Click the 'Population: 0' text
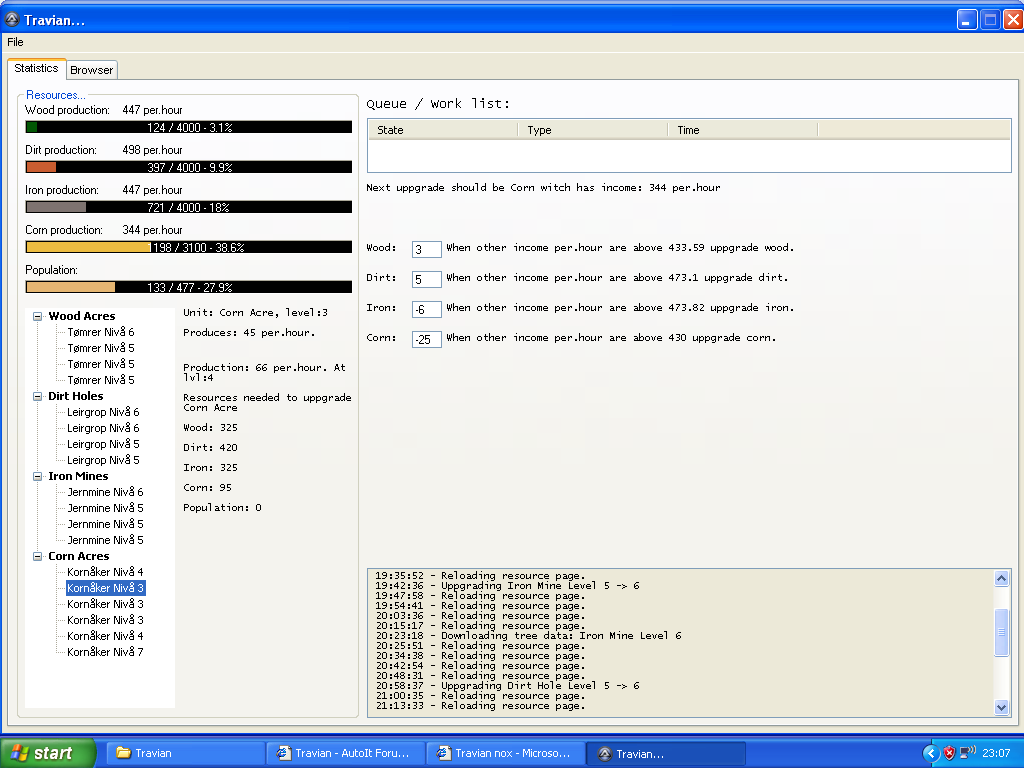Screen dimensions: 1024x768 (x=222, y=508)
